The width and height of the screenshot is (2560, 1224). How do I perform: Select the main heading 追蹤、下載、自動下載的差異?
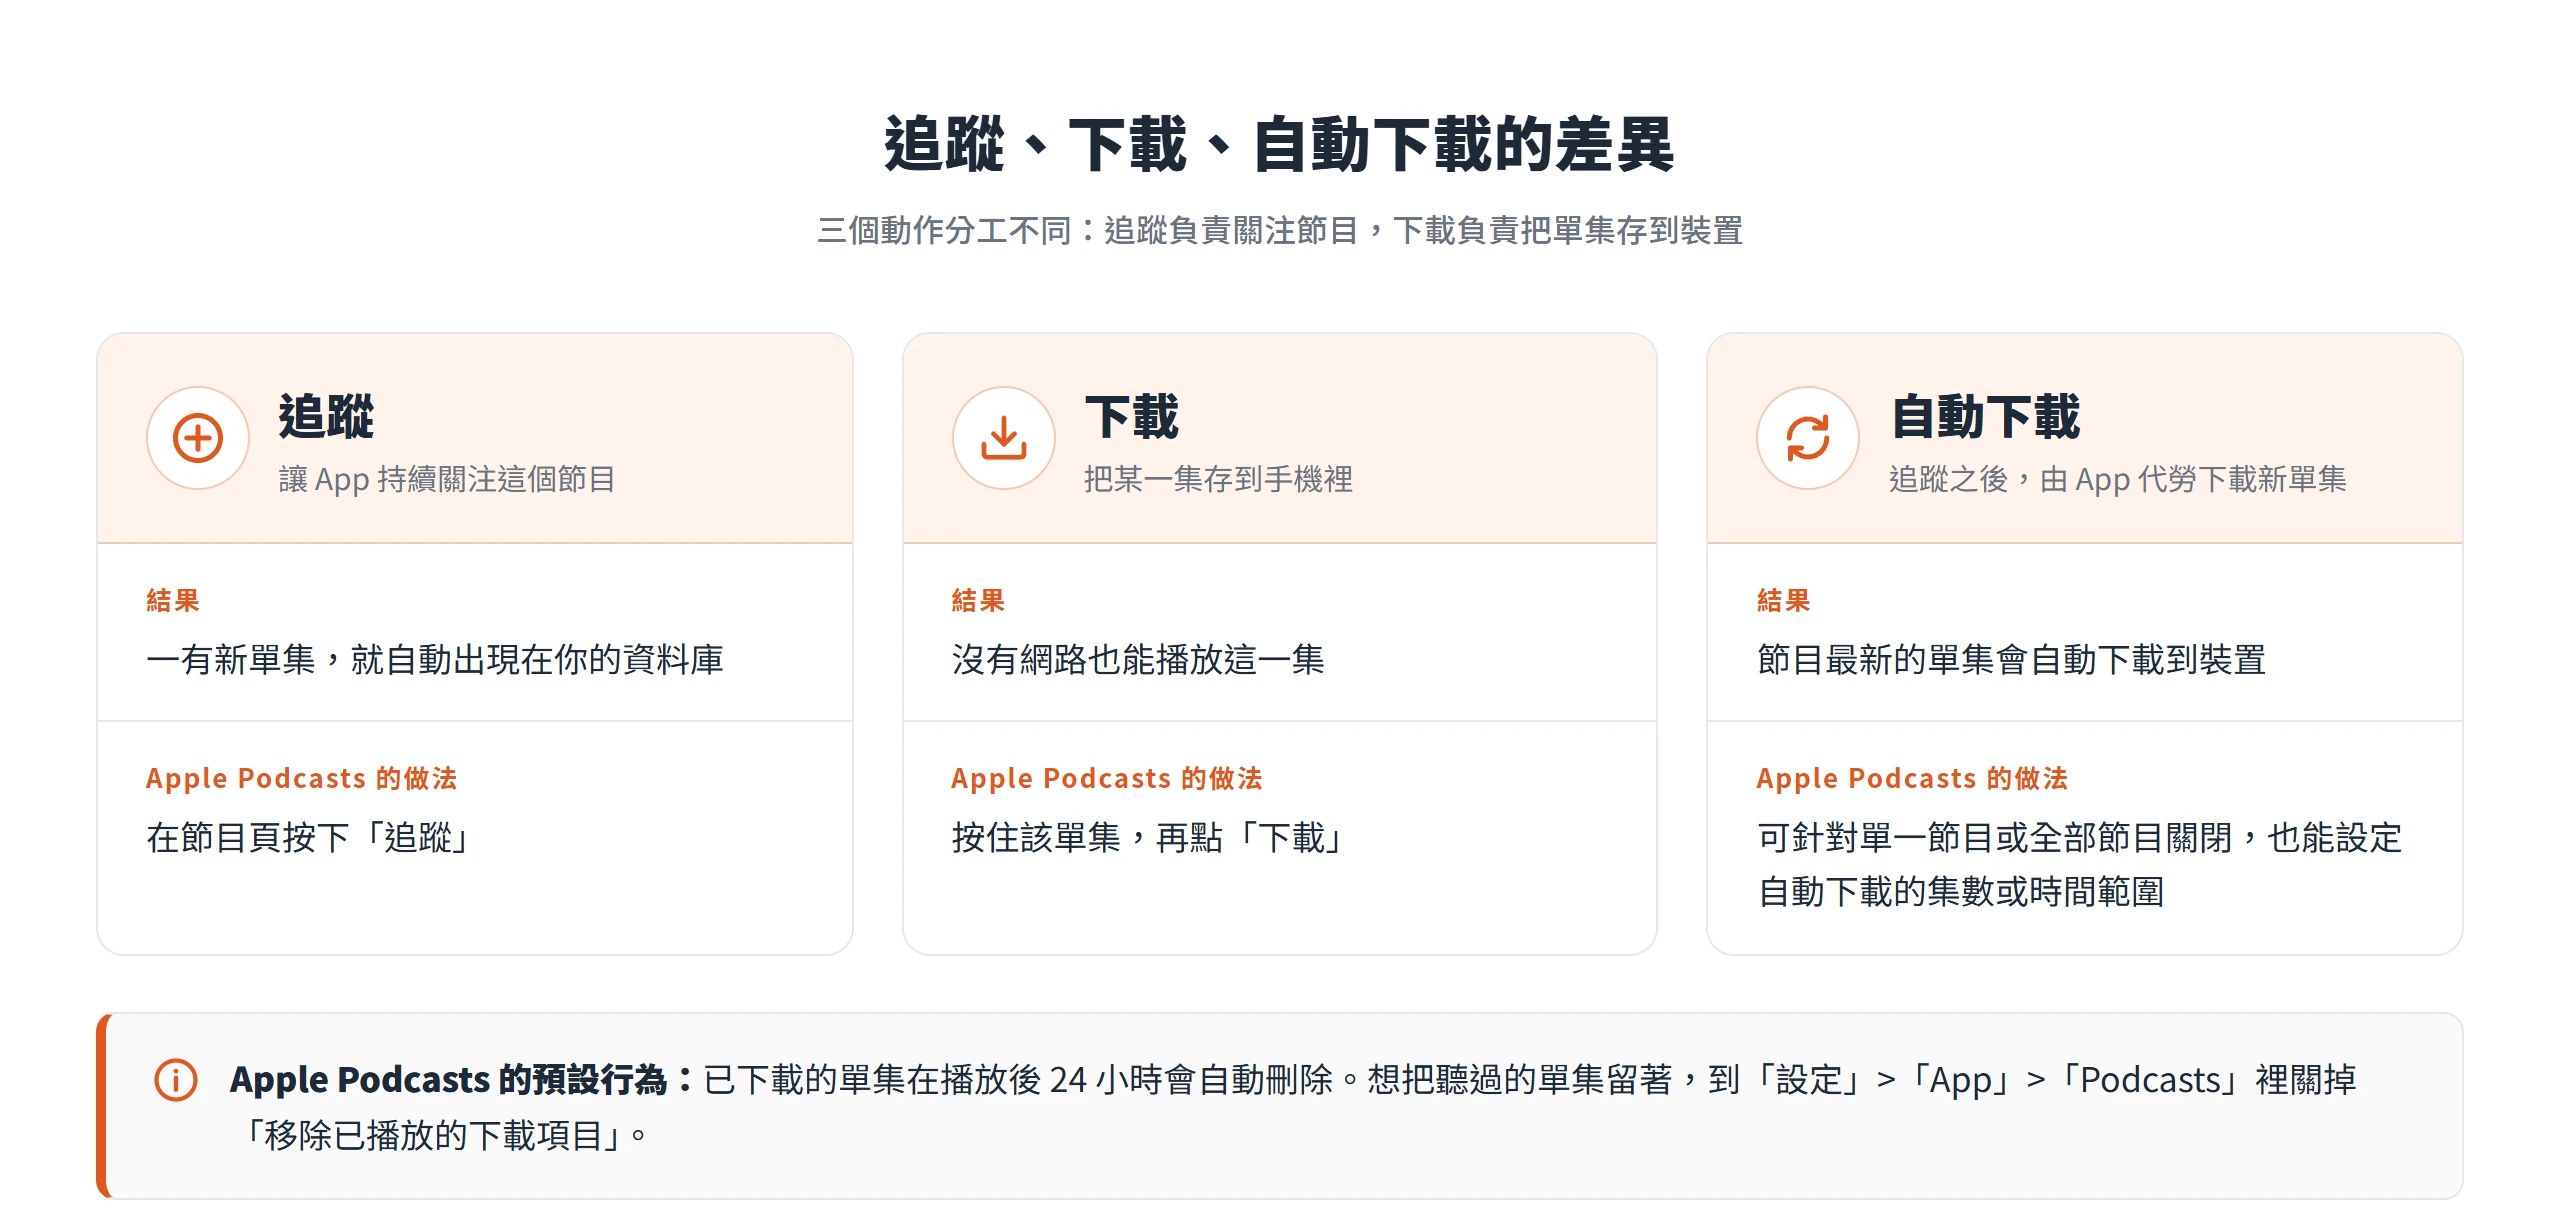[1279, 145]
